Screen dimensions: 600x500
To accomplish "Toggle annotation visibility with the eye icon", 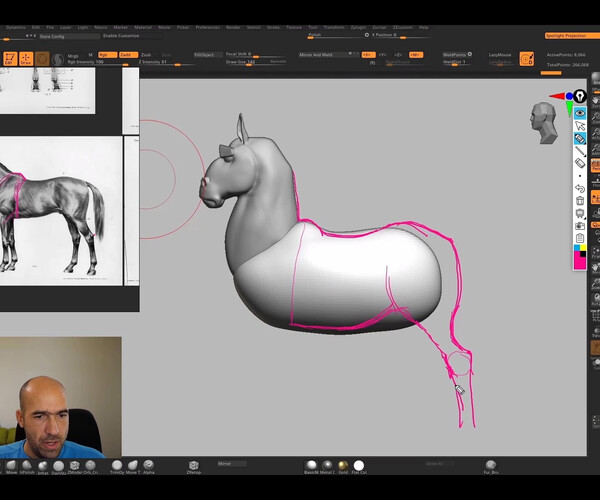I will point(580,113).
